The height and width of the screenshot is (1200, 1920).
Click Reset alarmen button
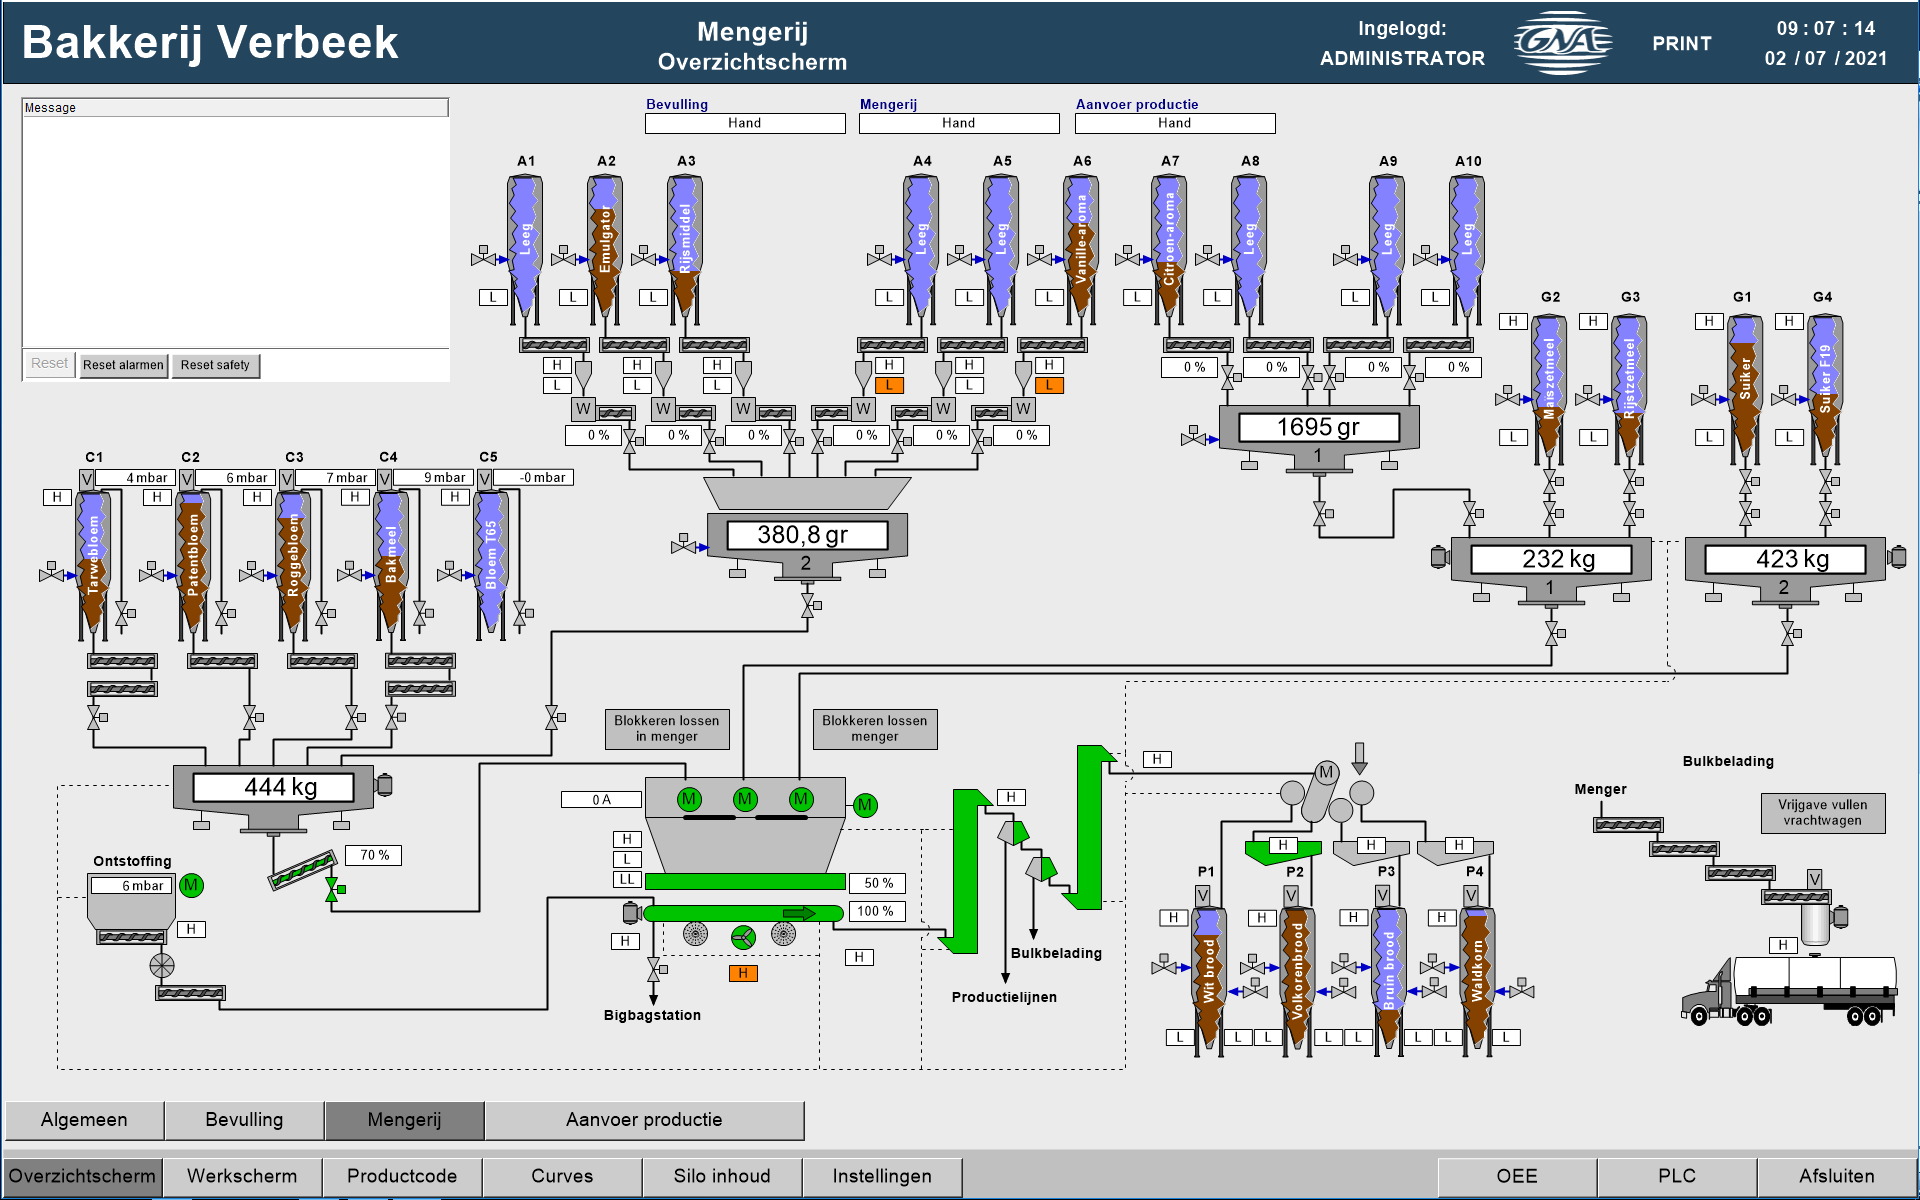(123, 365)
